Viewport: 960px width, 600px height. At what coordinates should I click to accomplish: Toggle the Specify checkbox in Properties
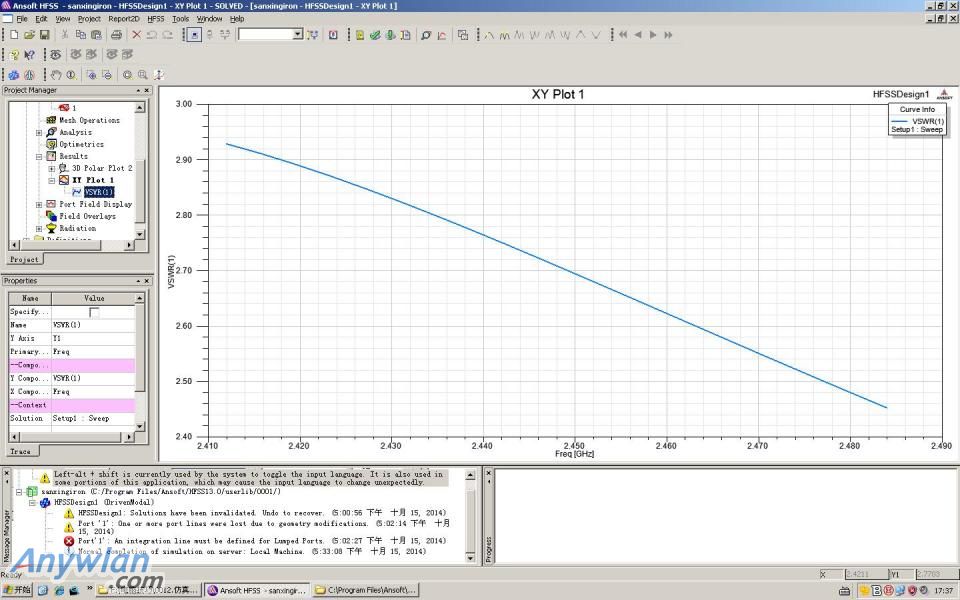[x=94, y=312]
